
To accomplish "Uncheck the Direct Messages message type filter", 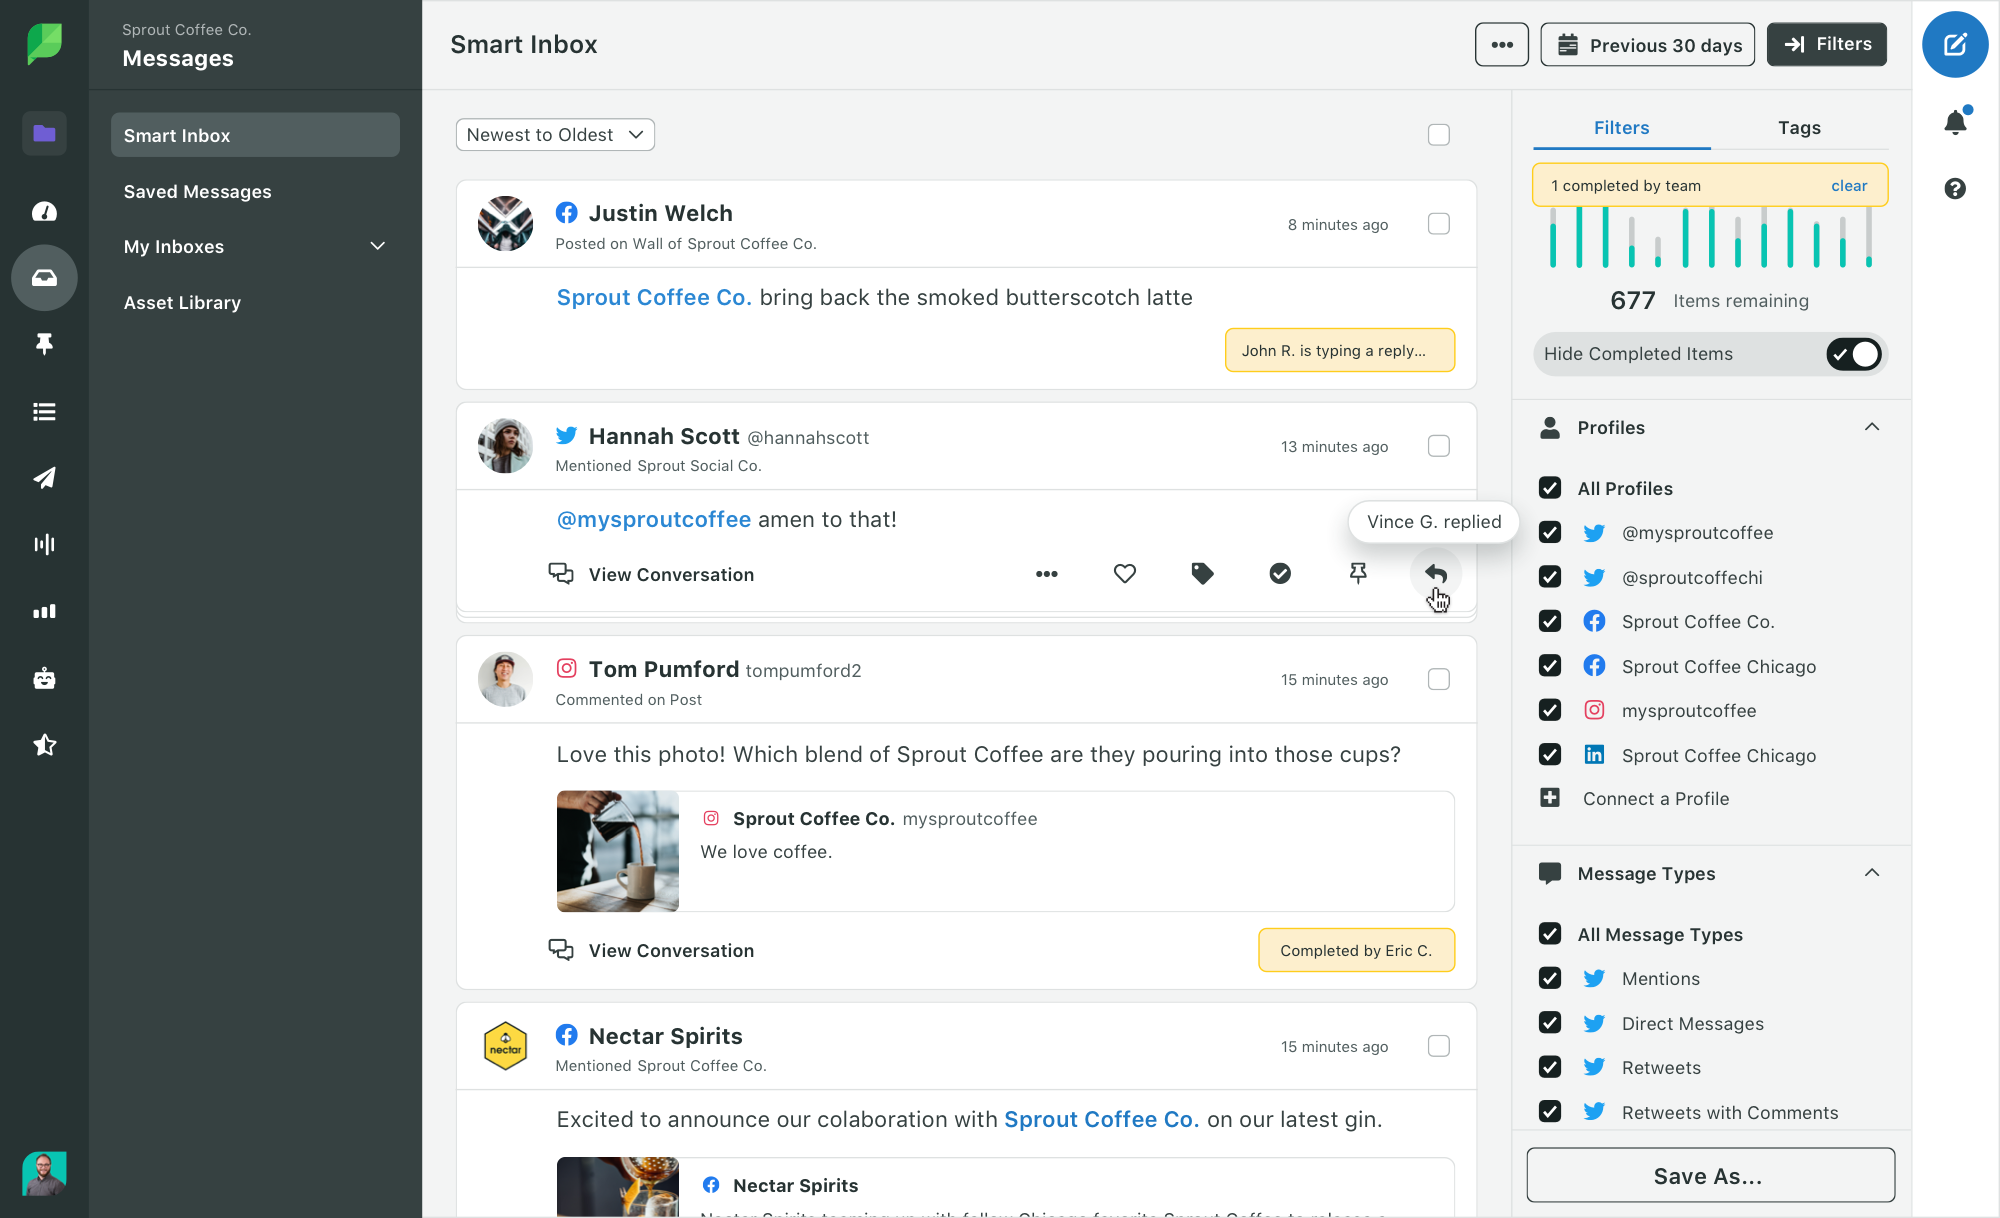I will (x=1550, y=1022).
